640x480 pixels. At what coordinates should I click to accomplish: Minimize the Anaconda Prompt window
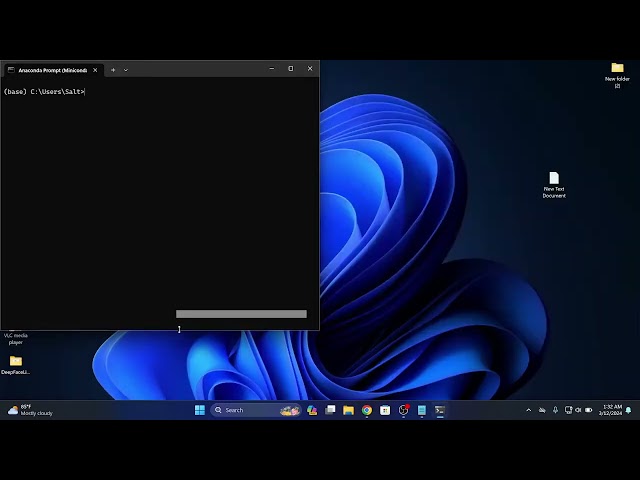tap(272, 69)
